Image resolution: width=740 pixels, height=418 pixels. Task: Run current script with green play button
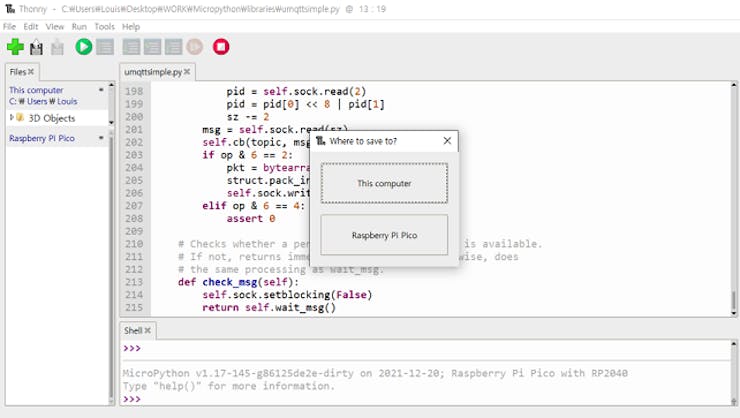click(x=84, y=47)
